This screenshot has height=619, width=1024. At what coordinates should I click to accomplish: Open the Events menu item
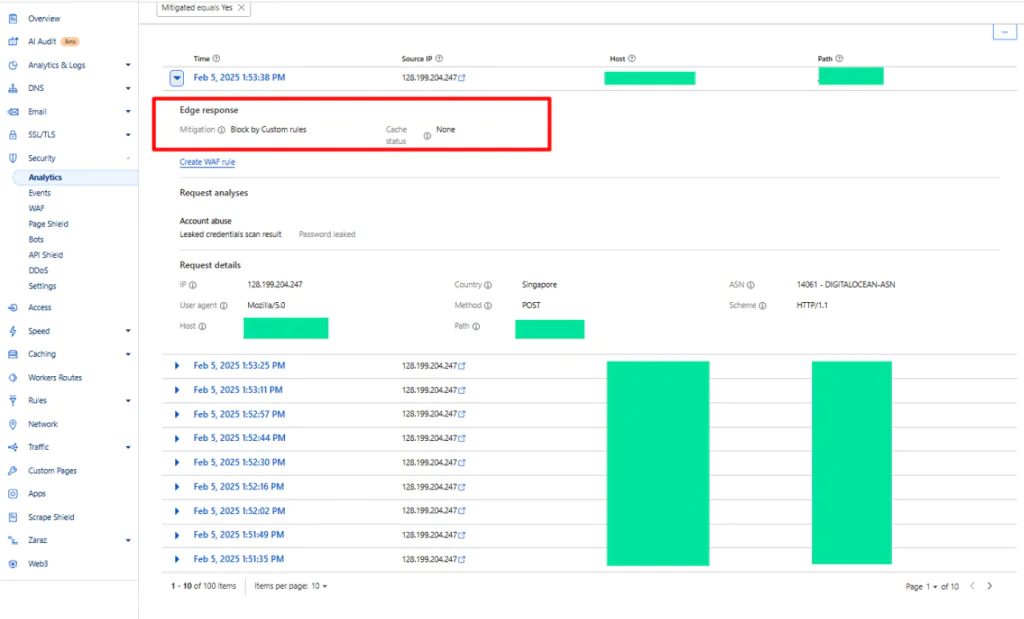coord(39,193)
